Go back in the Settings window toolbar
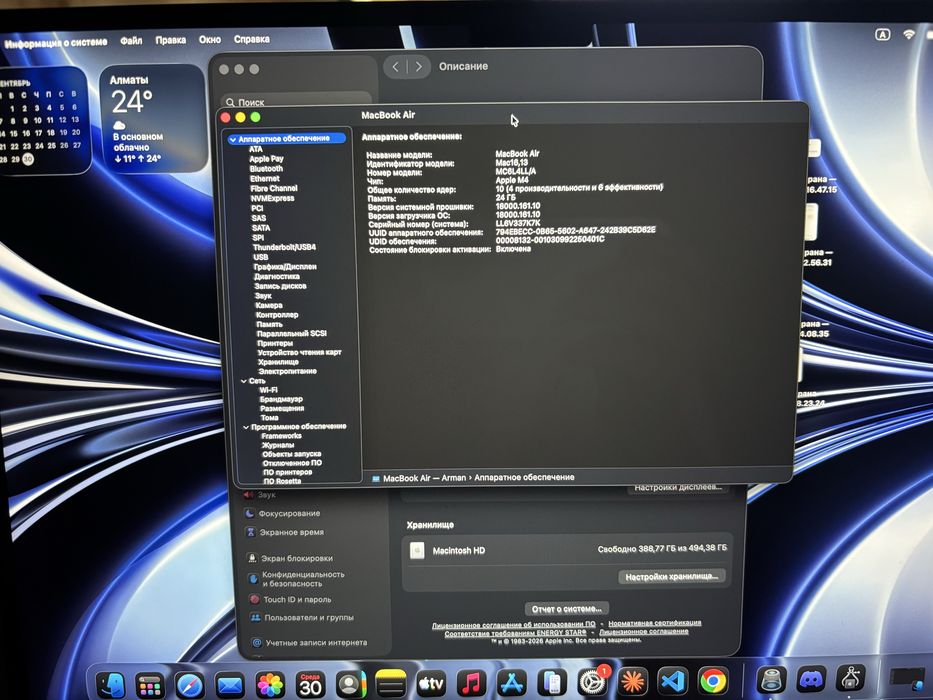The width and height of the screenshot is (933, 700). [x=396, y=67]
